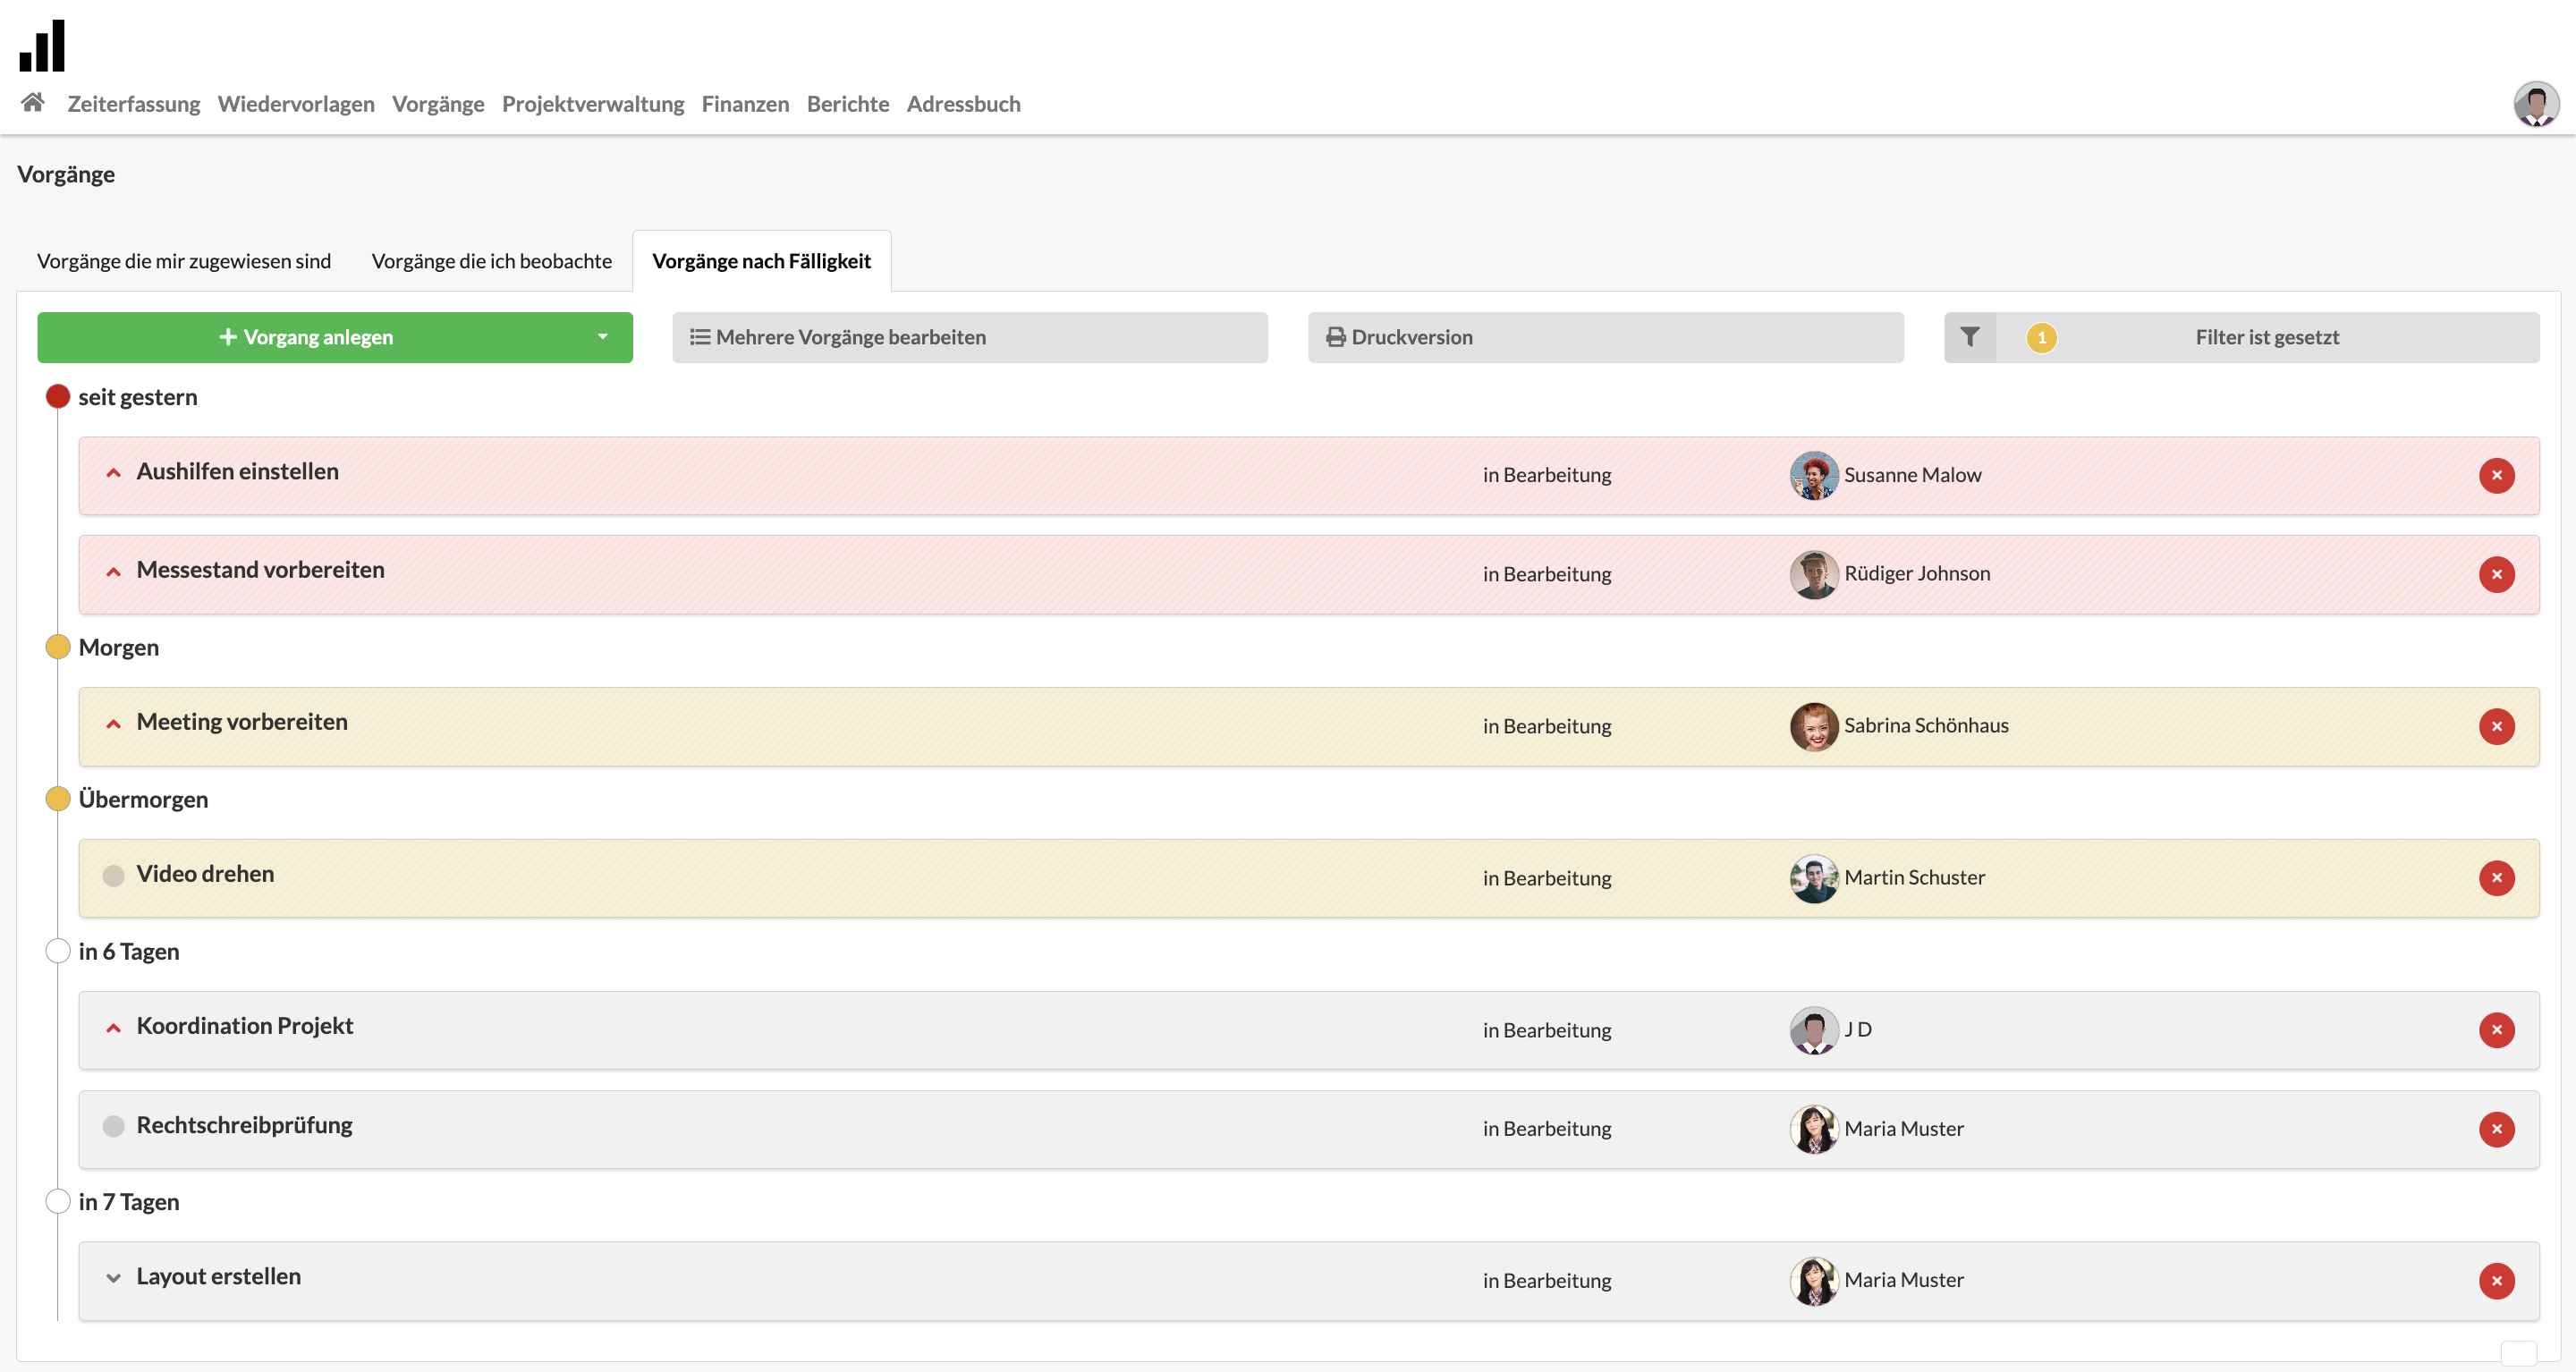Image resolution: width=2576 pixels, height=1372 pixels.
Task: Click Susanne Malow's avatar picture
Action: point(1813,476)
